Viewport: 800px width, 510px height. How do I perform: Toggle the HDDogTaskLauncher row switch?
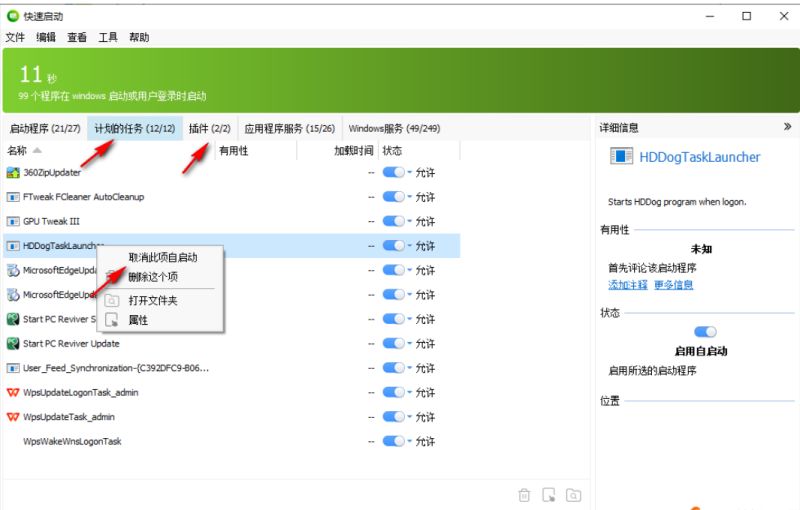(x=393, y=246)
